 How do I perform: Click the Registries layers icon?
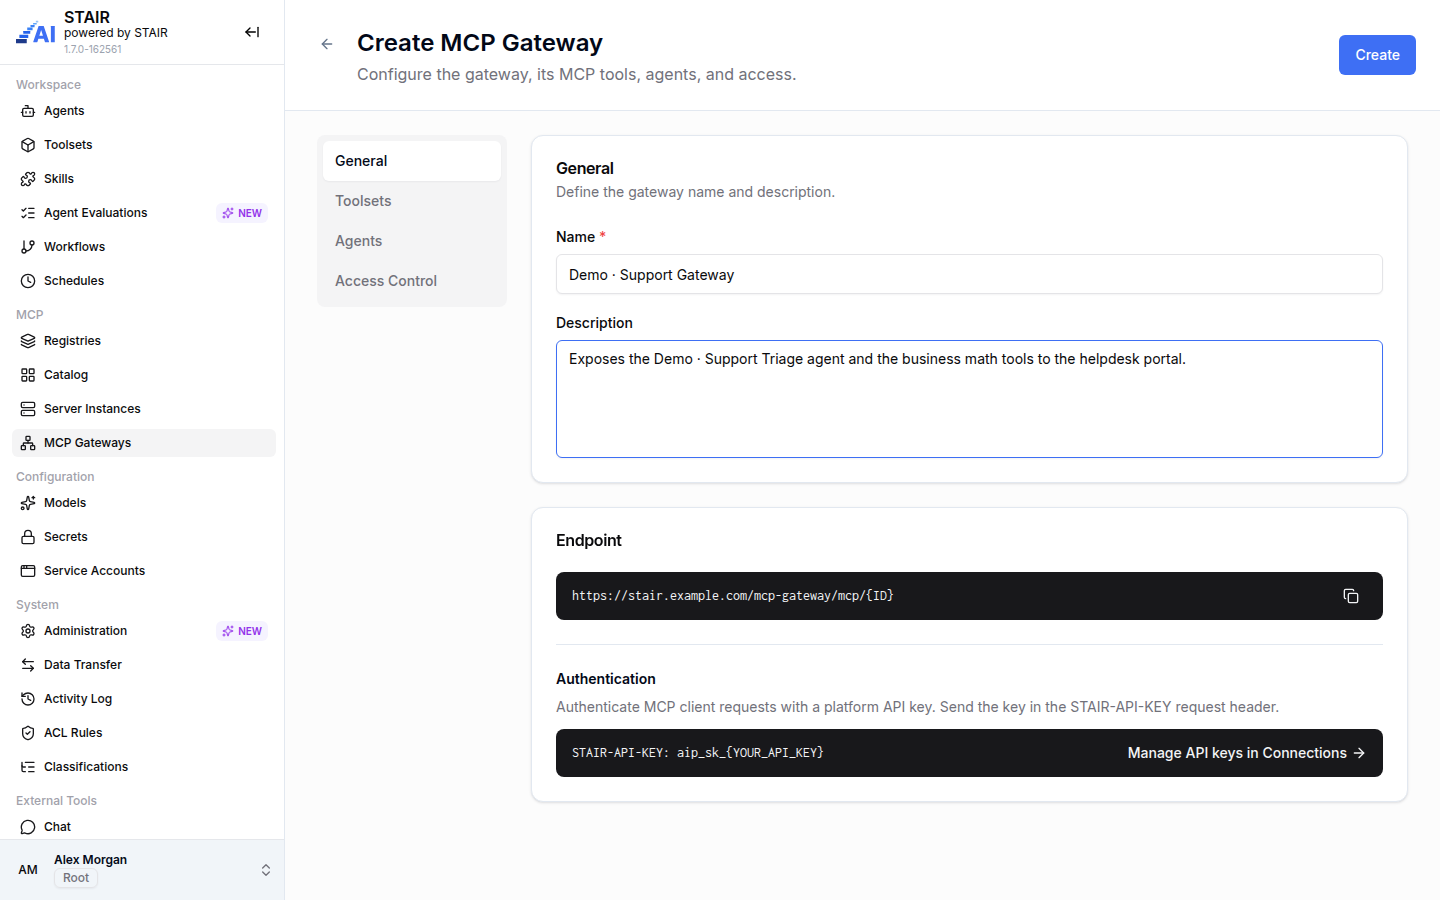(28, 341)
